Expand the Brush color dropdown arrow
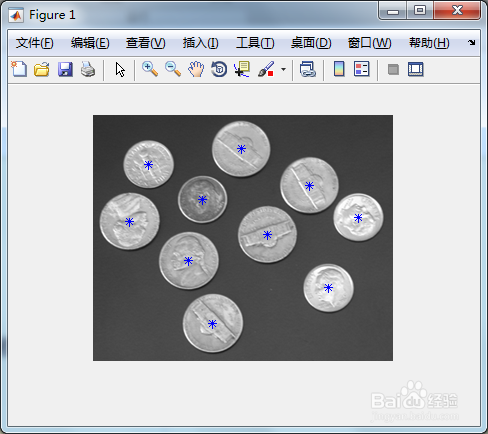Screen dimensions: 488x434 283,70
